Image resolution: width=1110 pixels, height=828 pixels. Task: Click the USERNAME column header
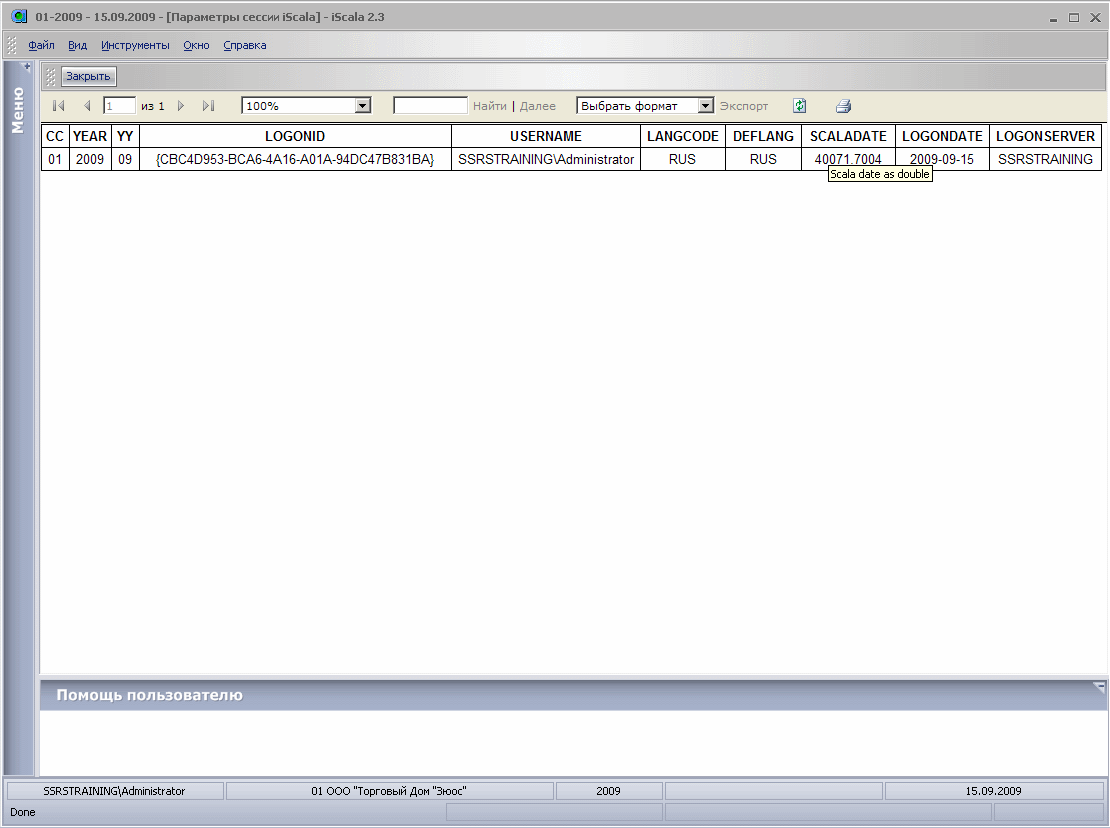tap(546, 137)
